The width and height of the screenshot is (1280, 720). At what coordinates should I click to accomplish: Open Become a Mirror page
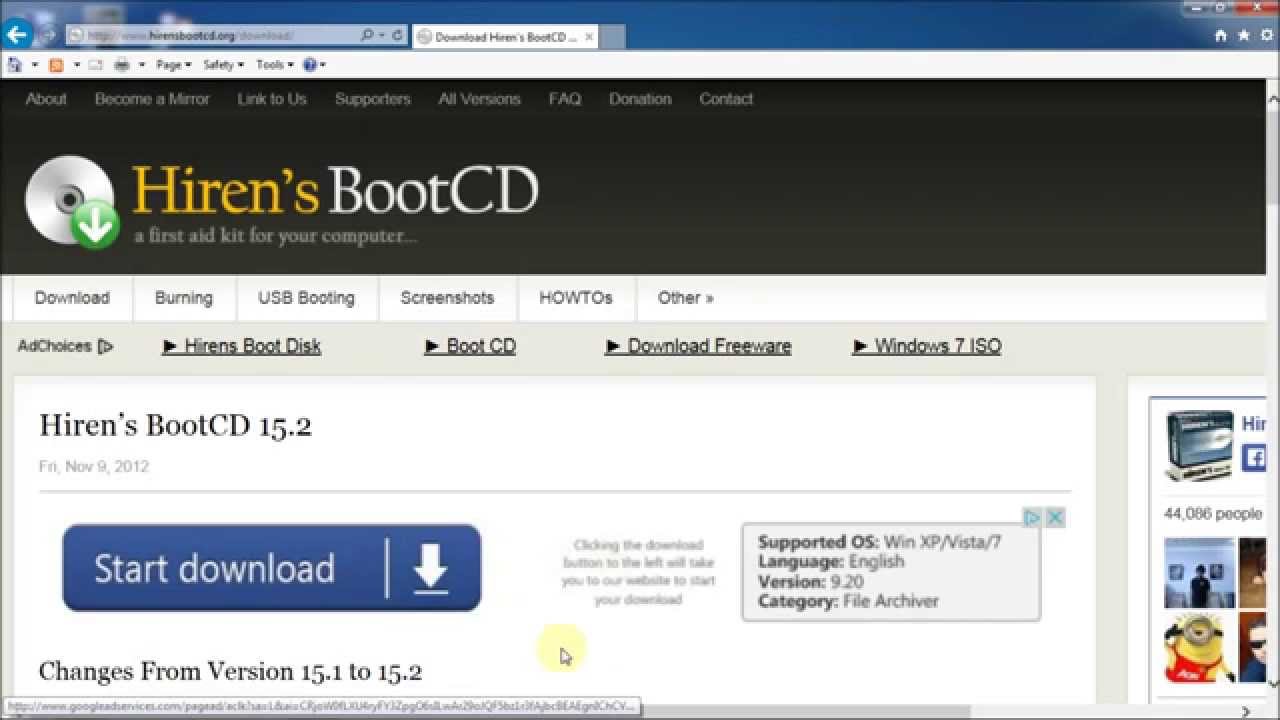pyautogui.click(x=152, y=99)
